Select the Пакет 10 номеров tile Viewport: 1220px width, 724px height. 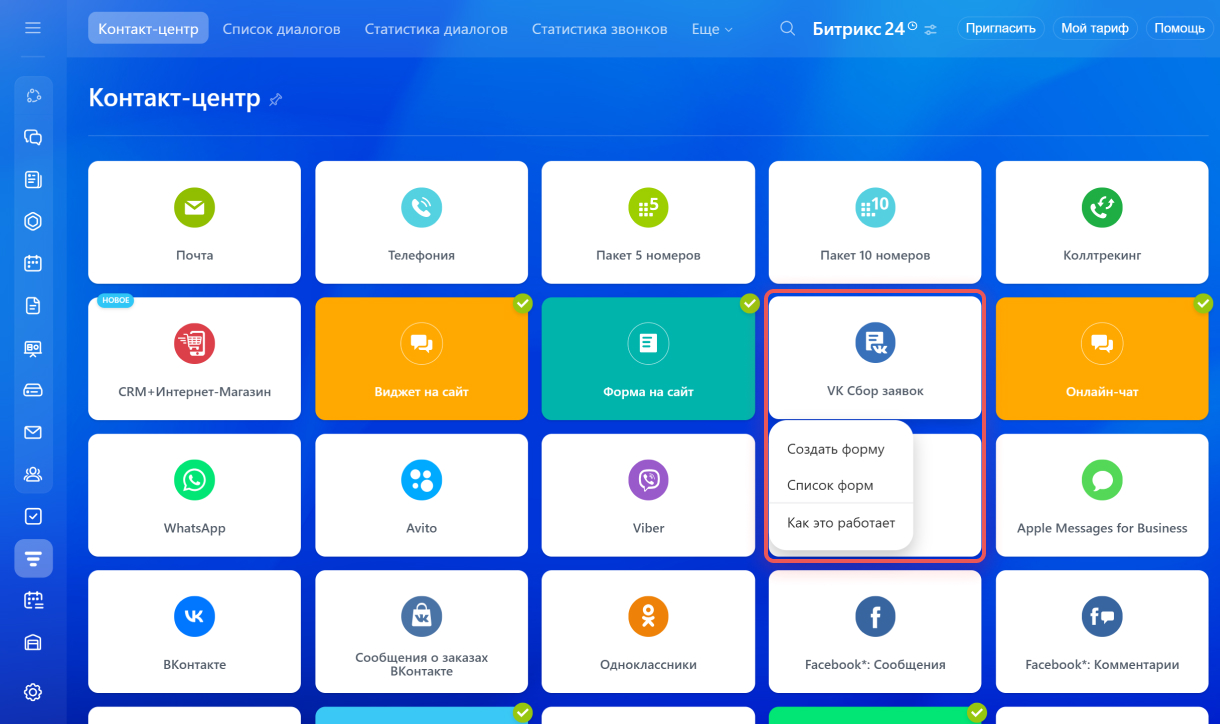(875, 222)
